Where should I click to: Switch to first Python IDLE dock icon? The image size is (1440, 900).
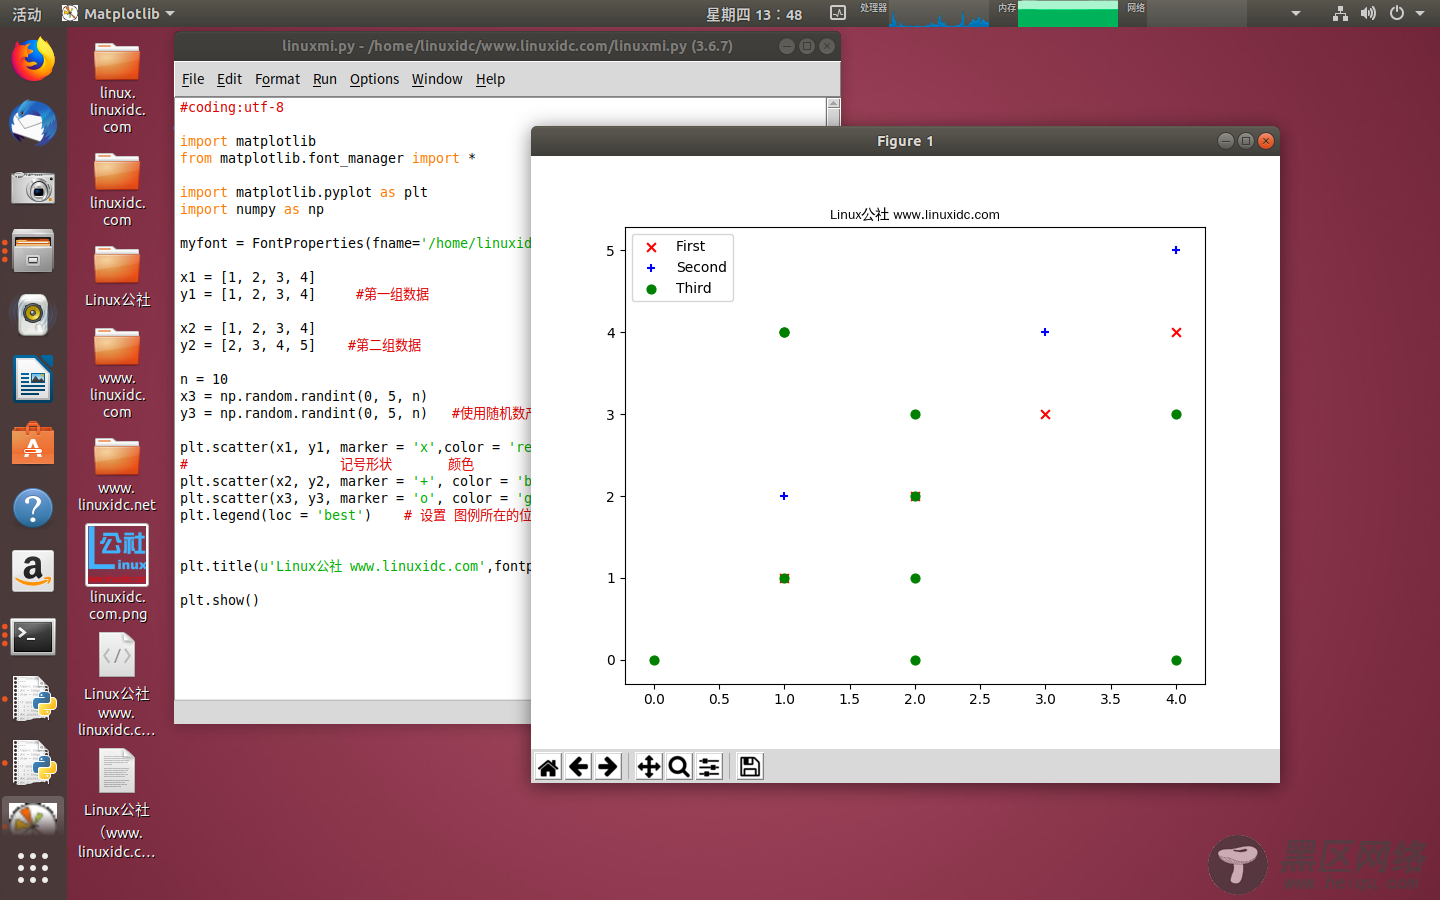[33, 700]
